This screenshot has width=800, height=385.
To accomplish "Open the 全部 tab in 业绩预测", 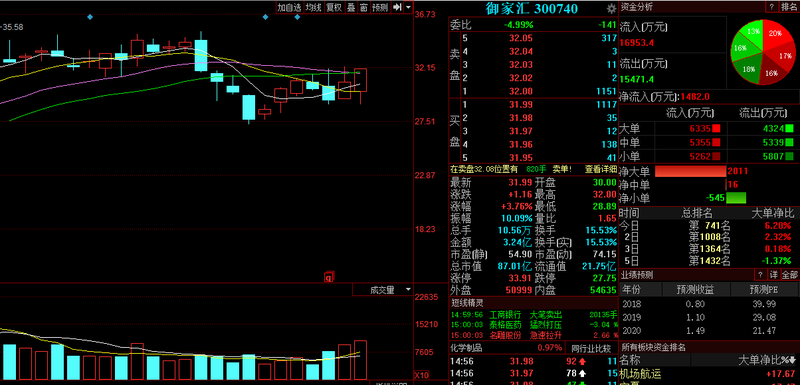I will click(790, 275).
